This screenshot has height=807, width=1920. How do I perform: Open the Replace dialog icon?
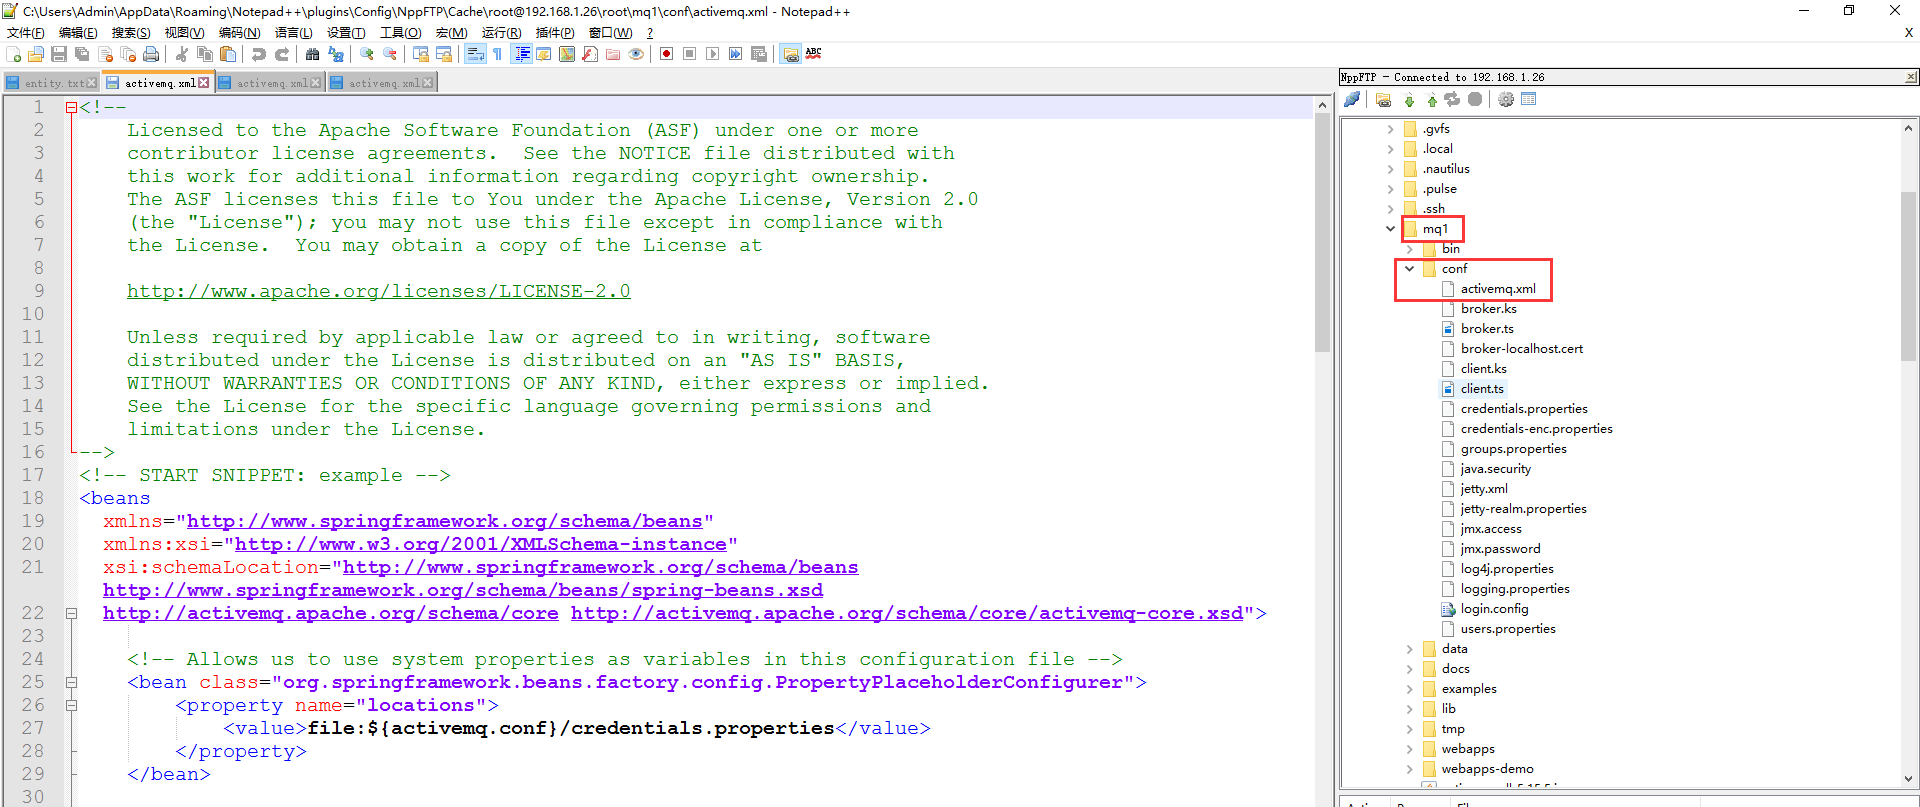click(336, 54)
